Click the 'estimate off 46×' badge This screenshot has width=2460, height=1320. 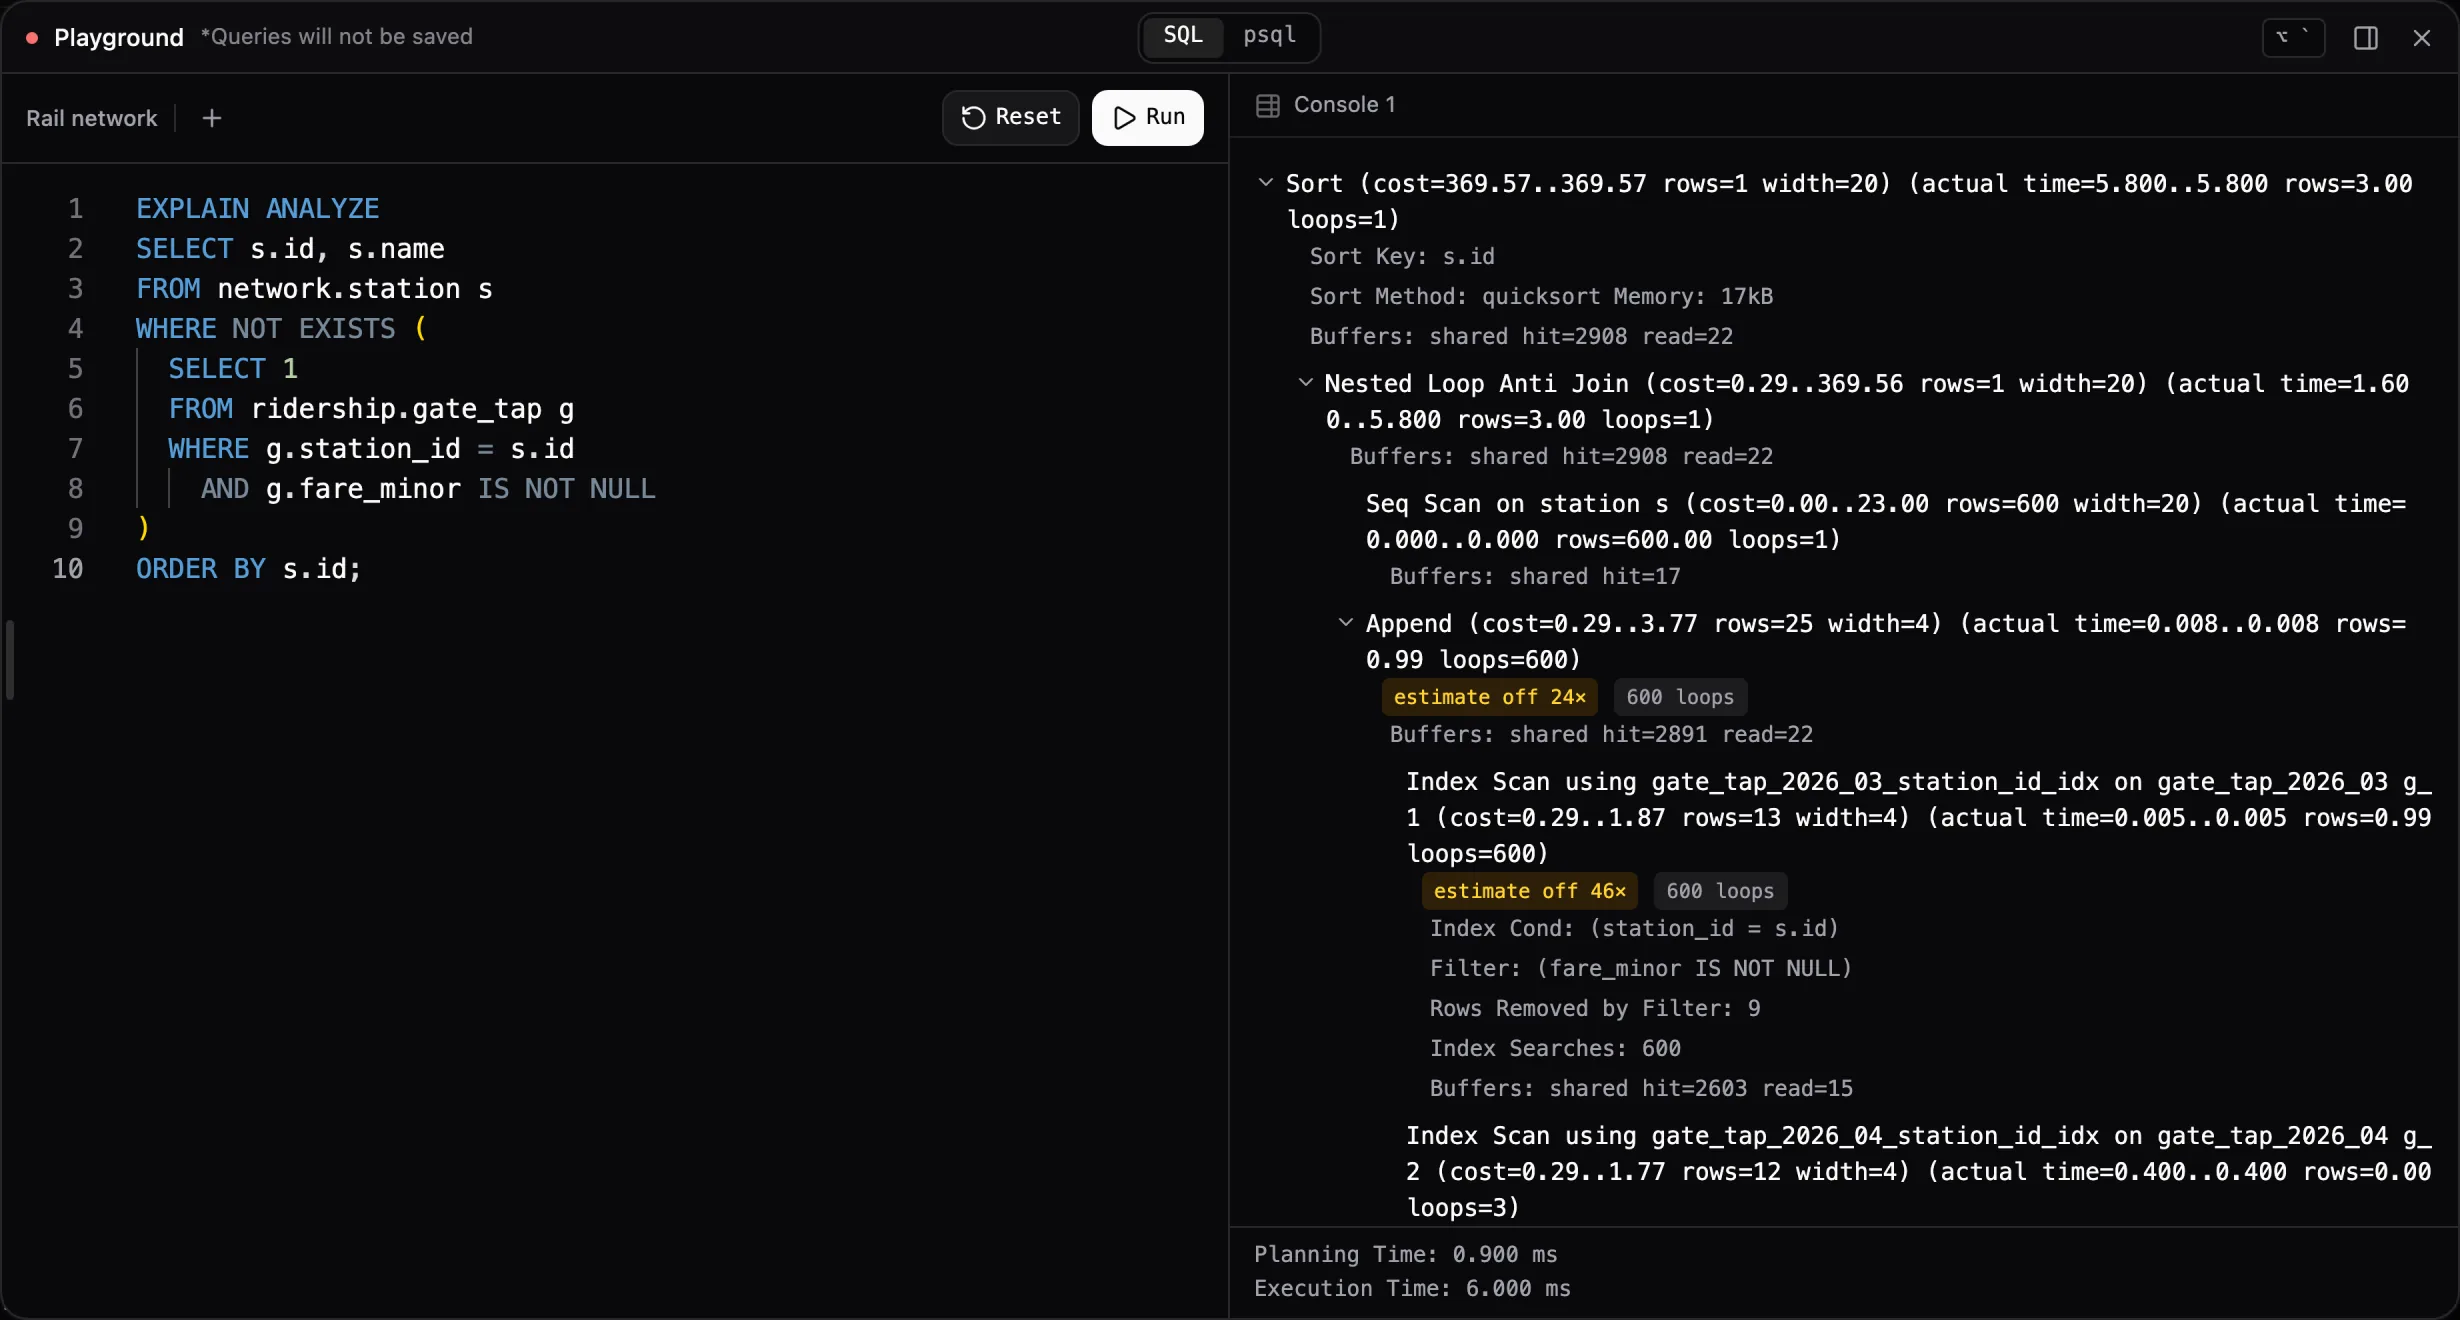point(1530,891)
